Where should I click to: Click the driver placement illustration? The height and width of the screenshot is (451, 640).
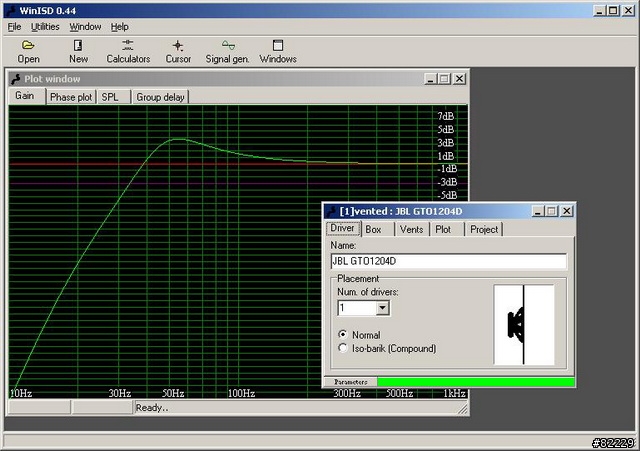pyautogui.click(x=524, y=324)
